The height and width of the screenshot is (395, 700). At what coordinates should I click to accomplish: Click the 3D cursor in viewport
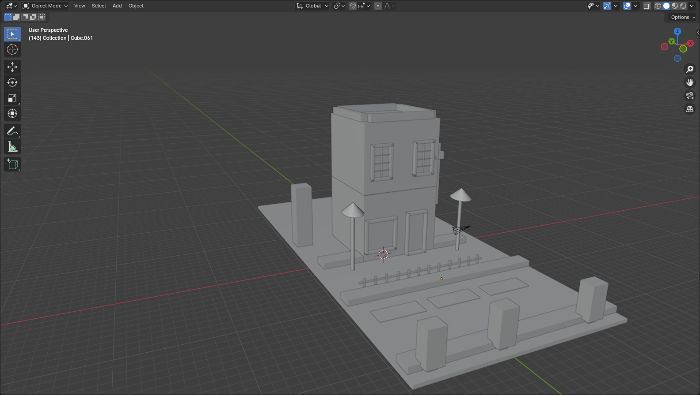point(383,254)
